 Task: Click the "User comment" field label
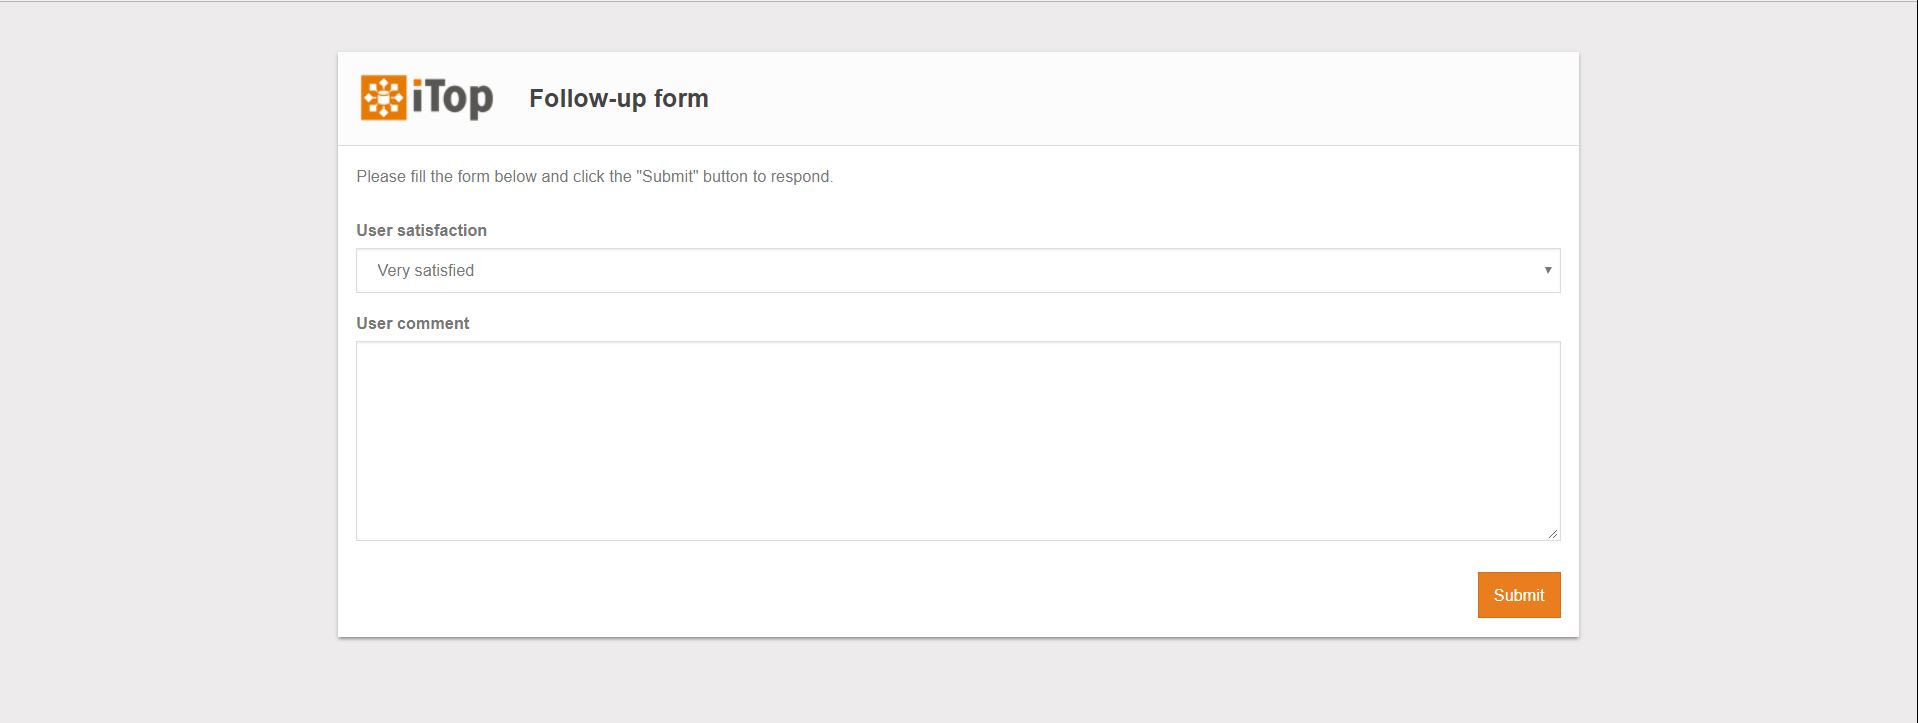tap(412, 323)
